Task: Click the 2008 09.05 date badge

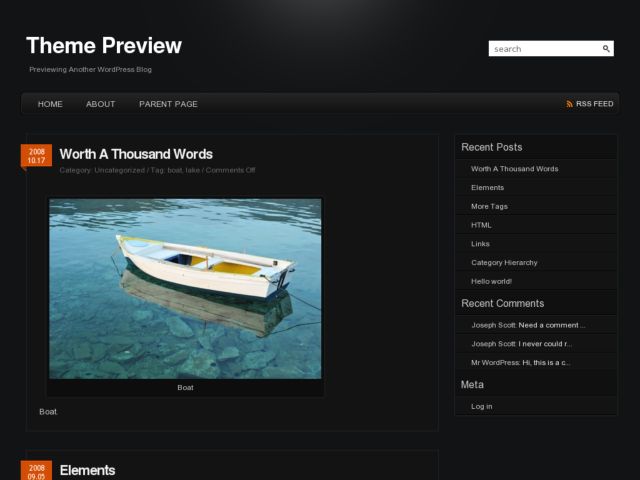Action: tap(36, 471)
